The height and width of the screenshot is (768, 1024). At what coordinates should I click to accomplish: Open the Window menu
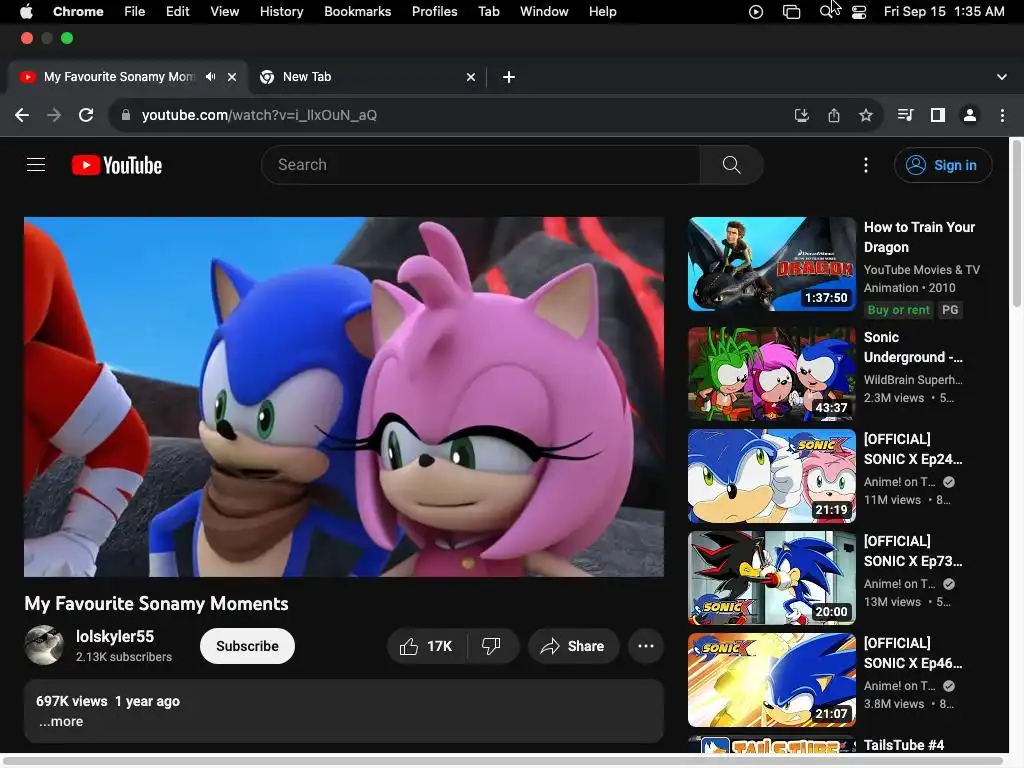click(544, 11)
